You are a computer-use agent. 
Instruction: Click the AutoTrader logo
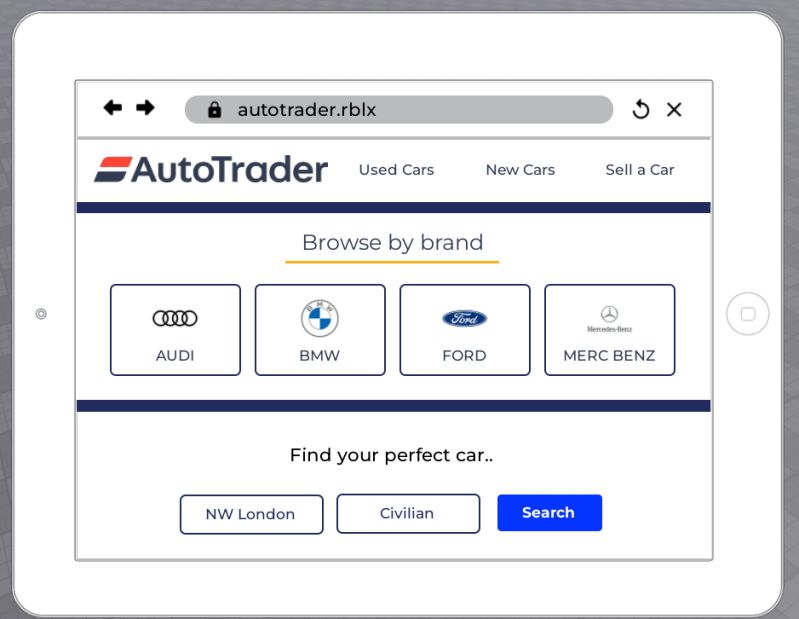pyautogui.click(x=211, y=169)
